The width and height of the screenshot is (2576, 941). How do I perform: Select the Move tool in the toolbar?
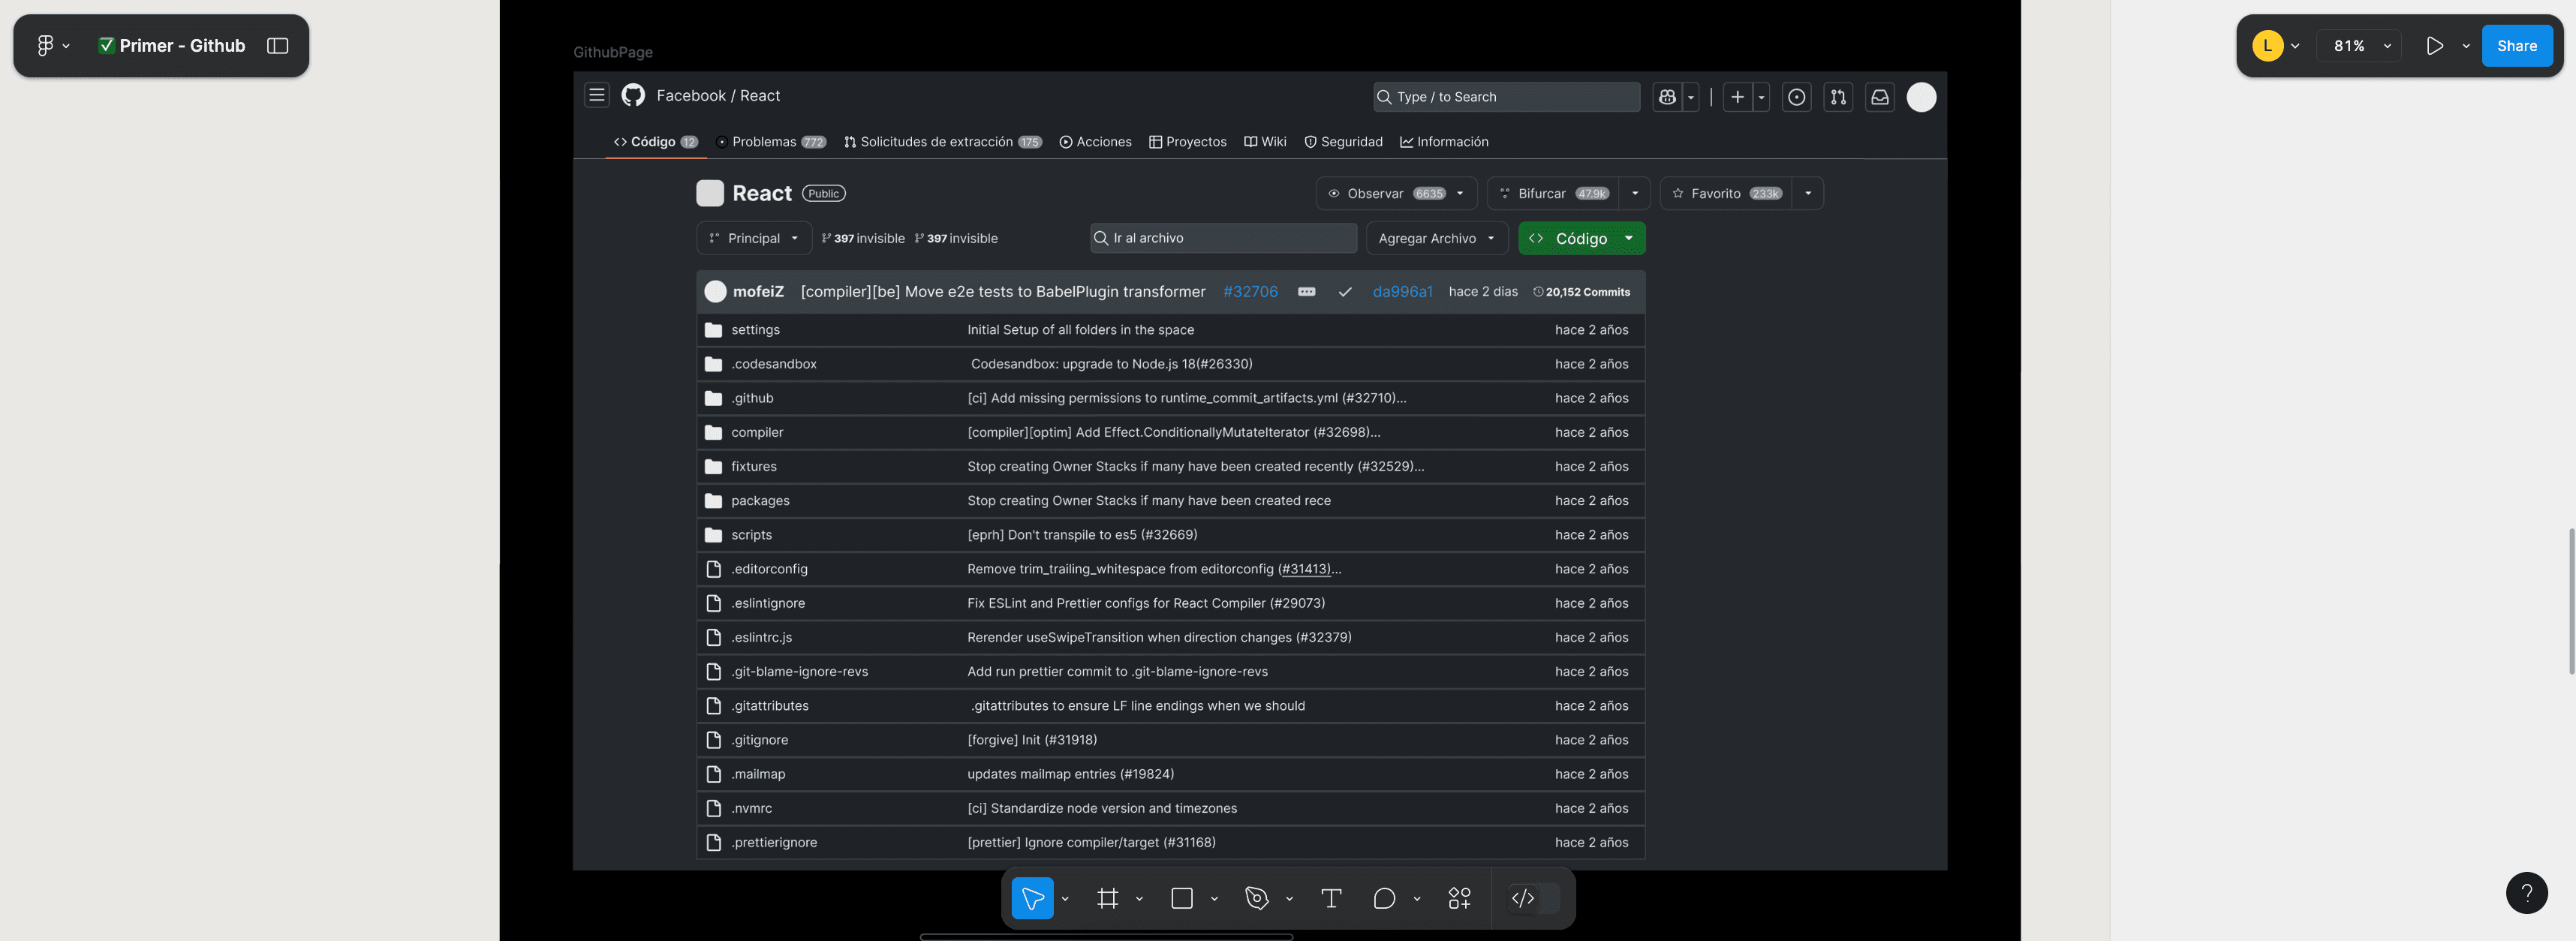click(1032, 898)
